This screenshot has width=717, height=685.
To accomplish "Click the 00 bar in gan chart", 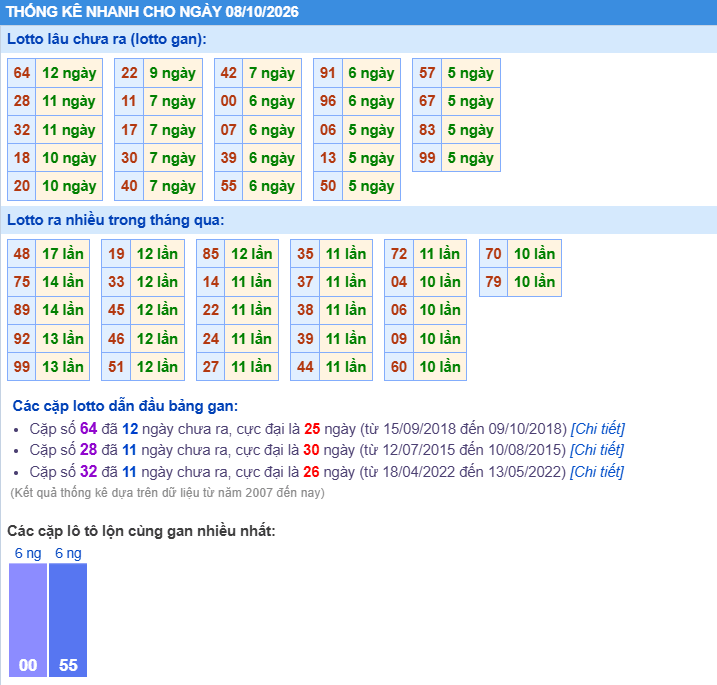I will point(28,620).
